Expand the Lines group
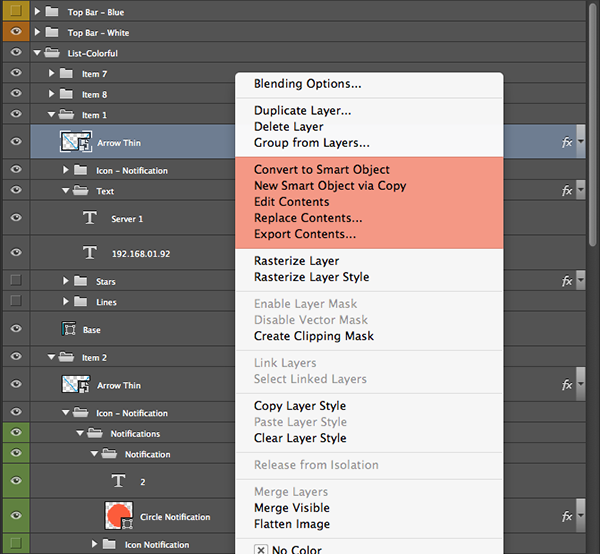The image size is (600, 554). click(x=66, y=301)
